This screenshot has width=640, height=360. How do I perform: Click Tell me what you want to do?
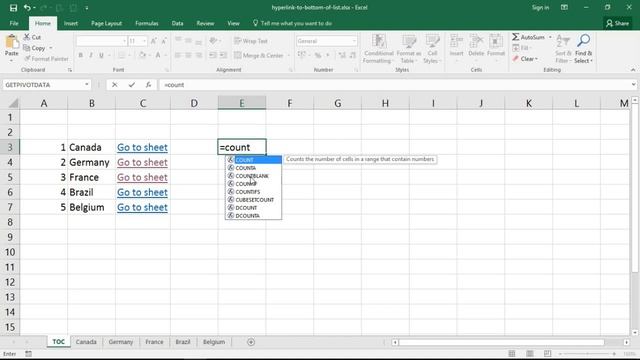pyautogui.click(x=292, y=23)
